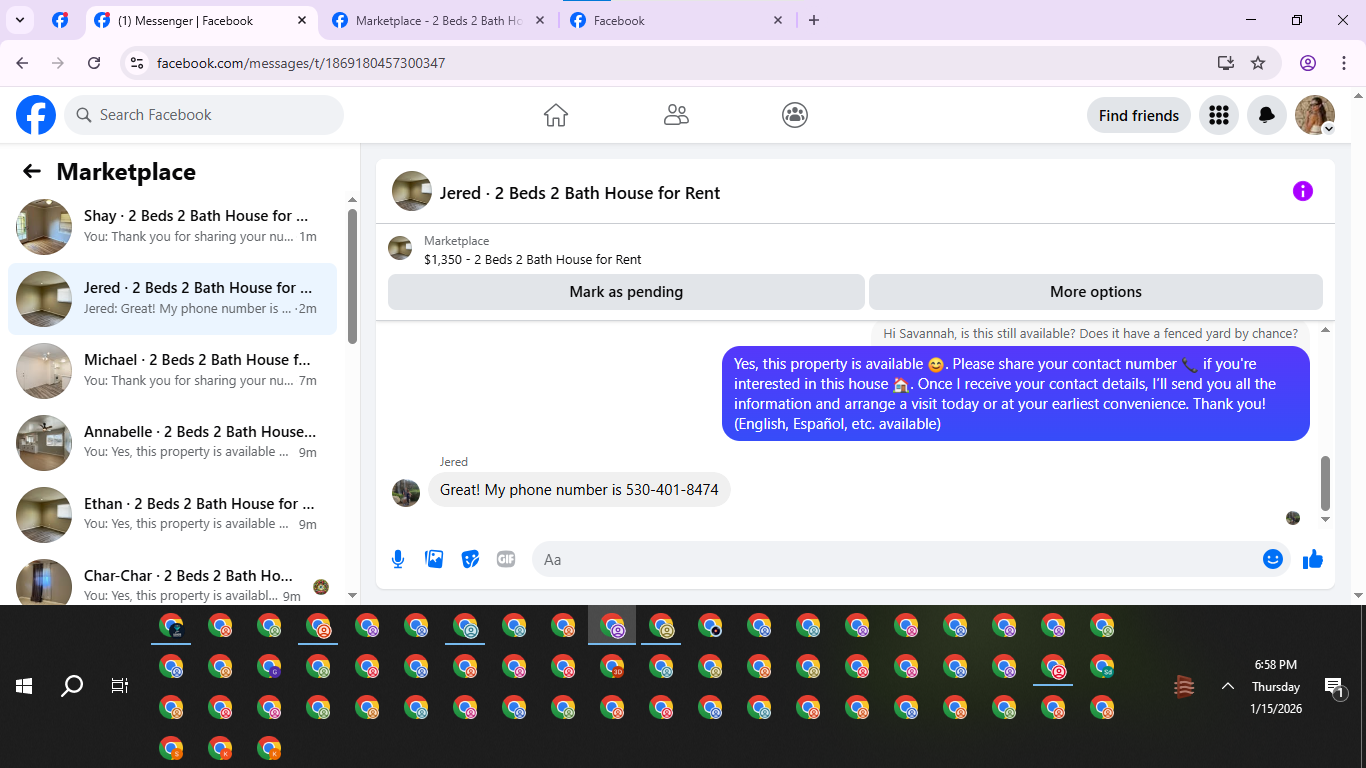Click the Find friends button
Image resolution: width=1366 pixels, height=768 pixels.
pos(1138,115)
